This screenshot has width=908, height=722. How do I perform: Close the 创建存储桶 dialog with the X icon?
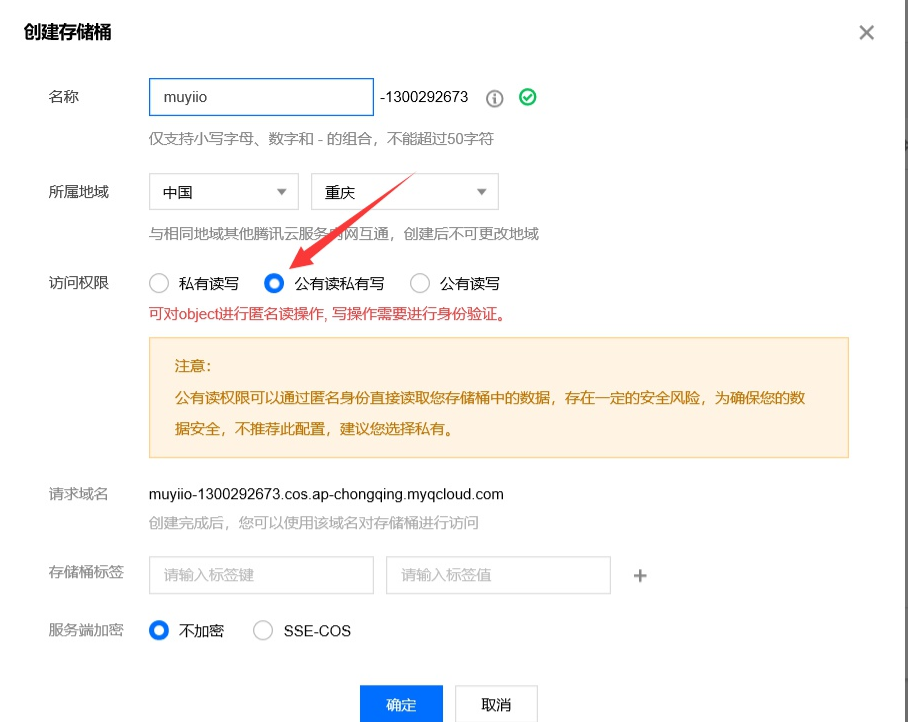point(866,32)
